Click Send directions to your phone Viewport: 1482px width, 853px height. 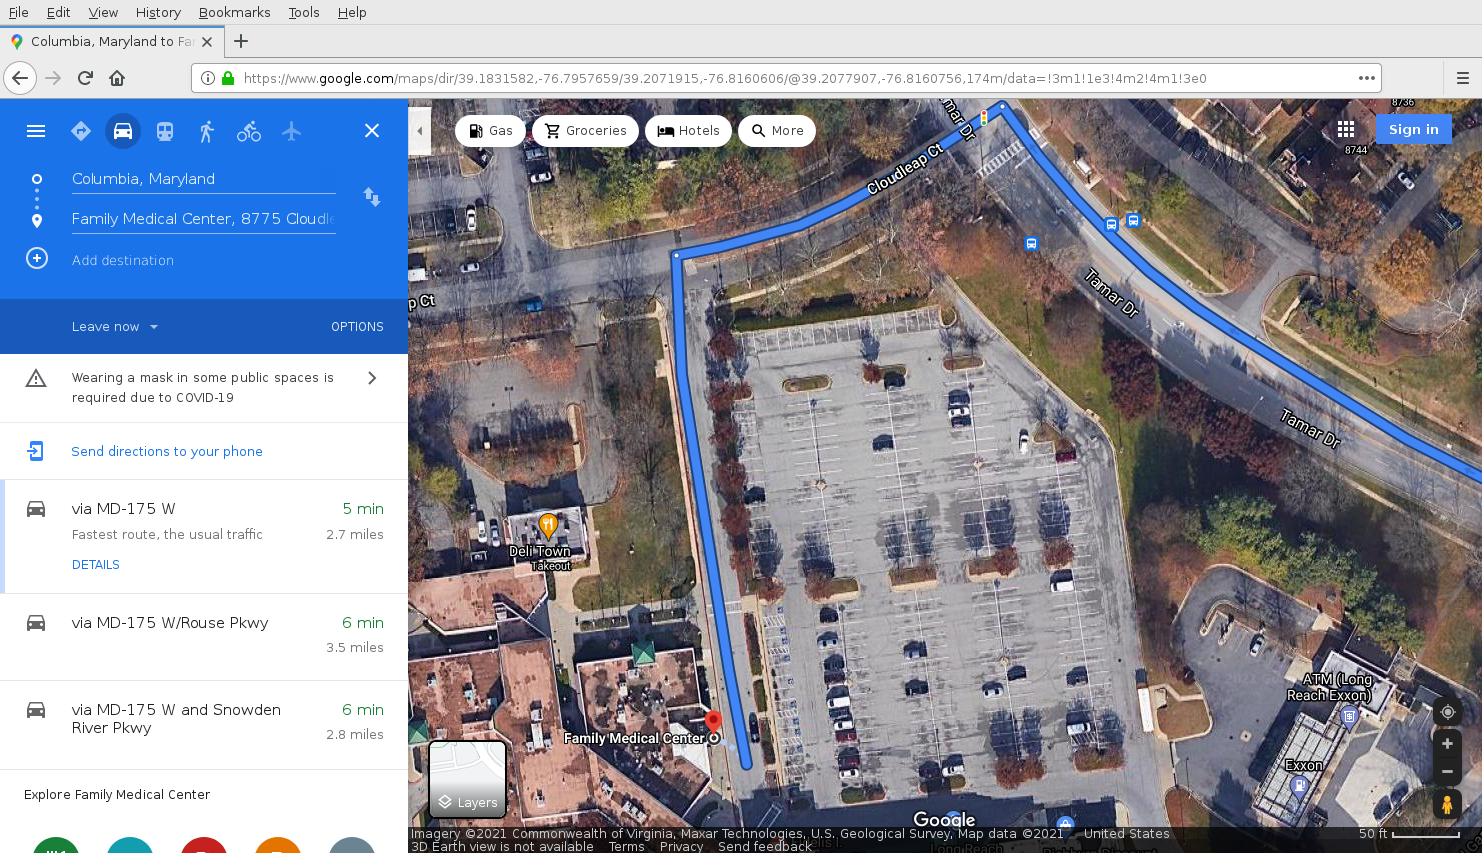[167, 452]
